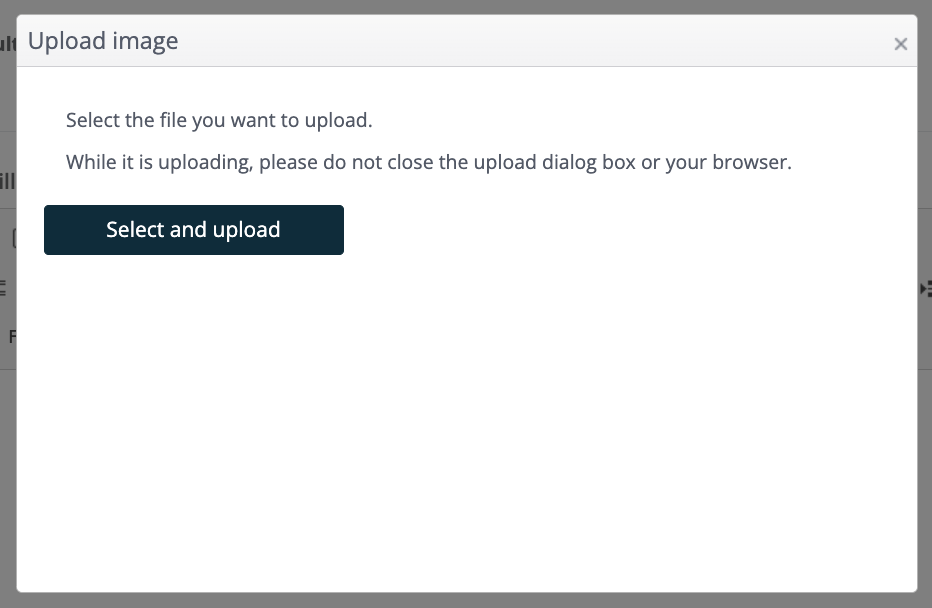Click the partially hidden checkbox left of the dialog

click(x=14, y=238)
